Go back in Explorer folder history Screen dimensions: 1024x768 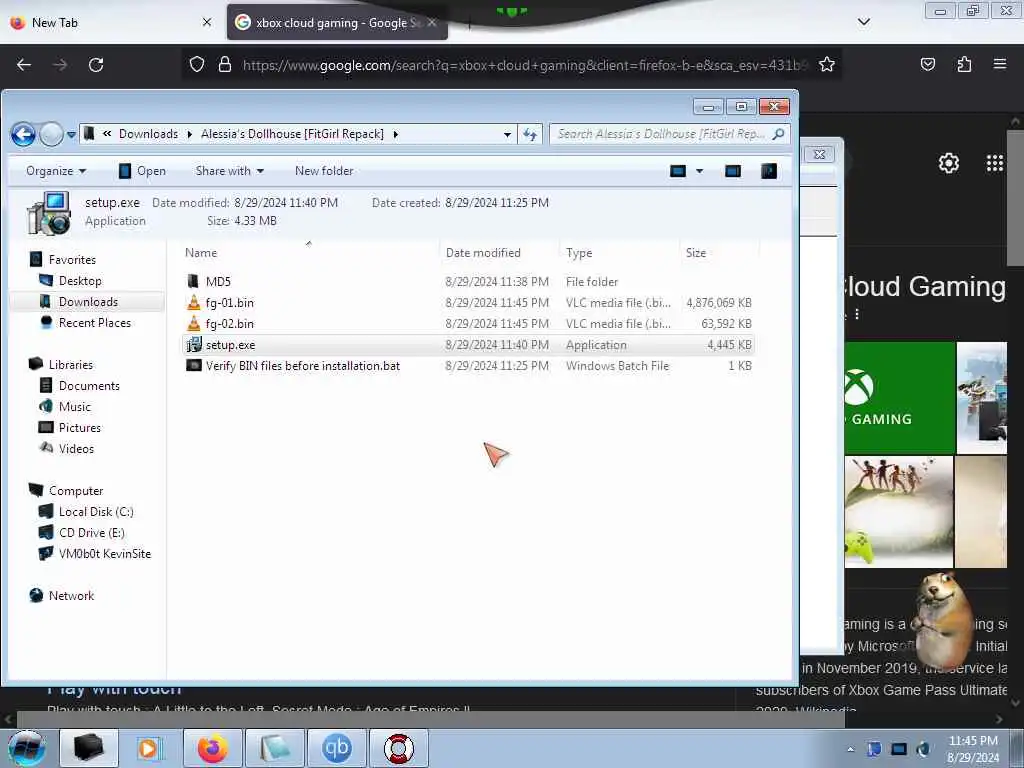(x=24, y=135)
